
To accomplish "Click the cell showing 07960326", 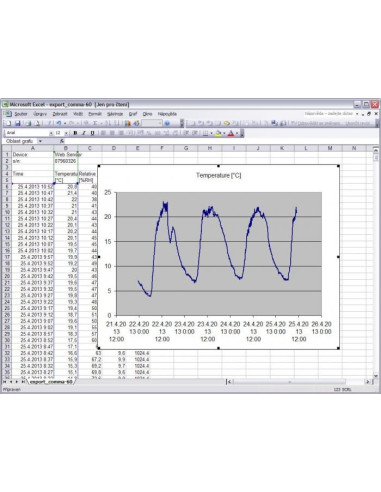I will [x=66, y=161].
